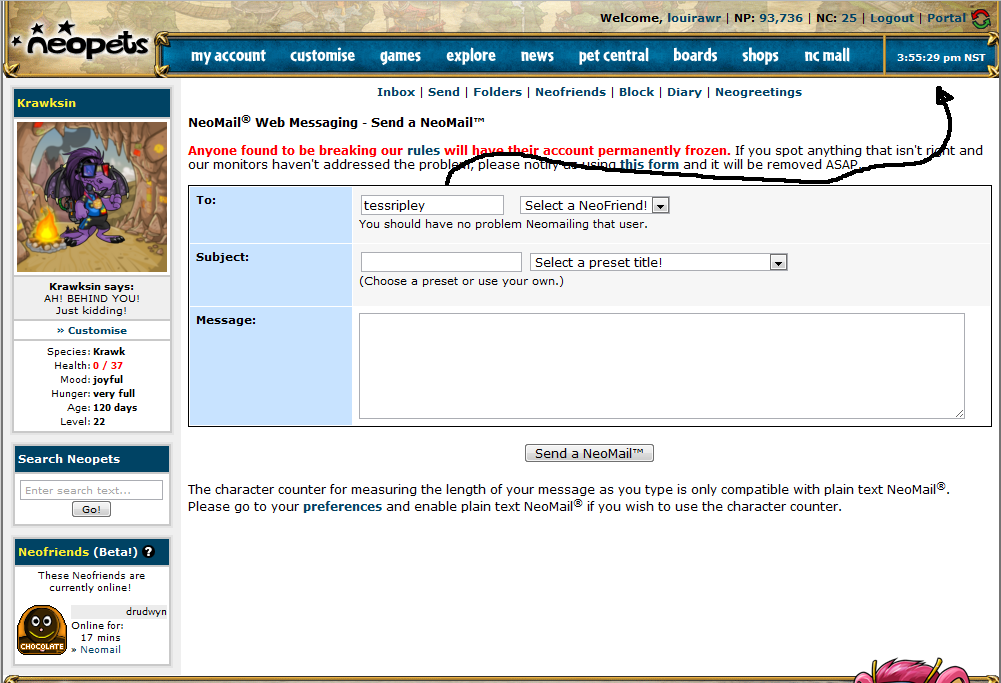Click the 3:55:29 pm NST clock
This screenshot has width=1001, height=683.
[941, 57]
